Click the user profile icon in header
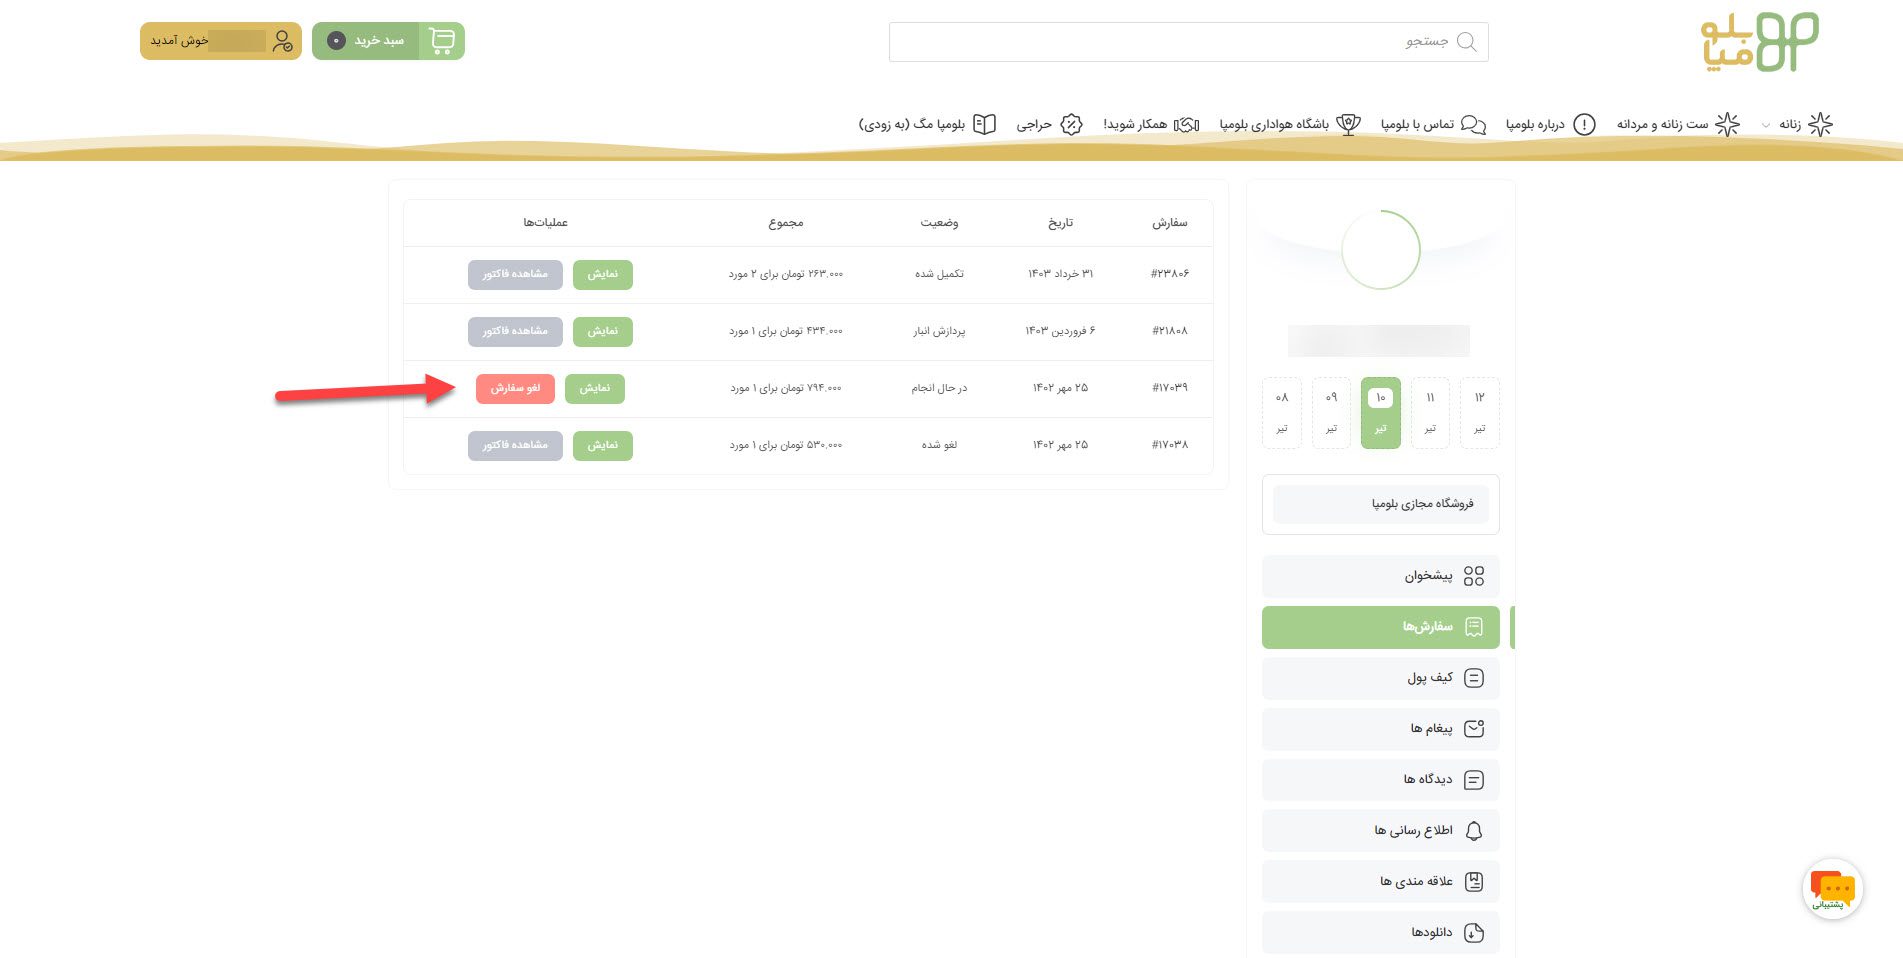 [x=283, y=41]
